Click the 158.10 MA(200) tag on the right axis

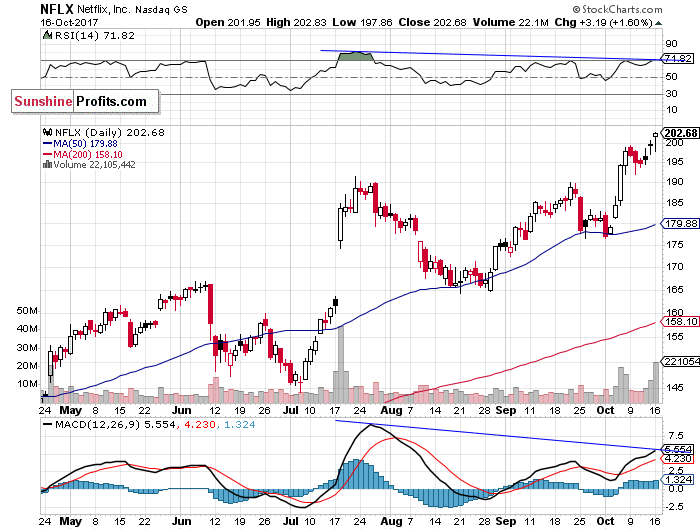pos(680,321)
